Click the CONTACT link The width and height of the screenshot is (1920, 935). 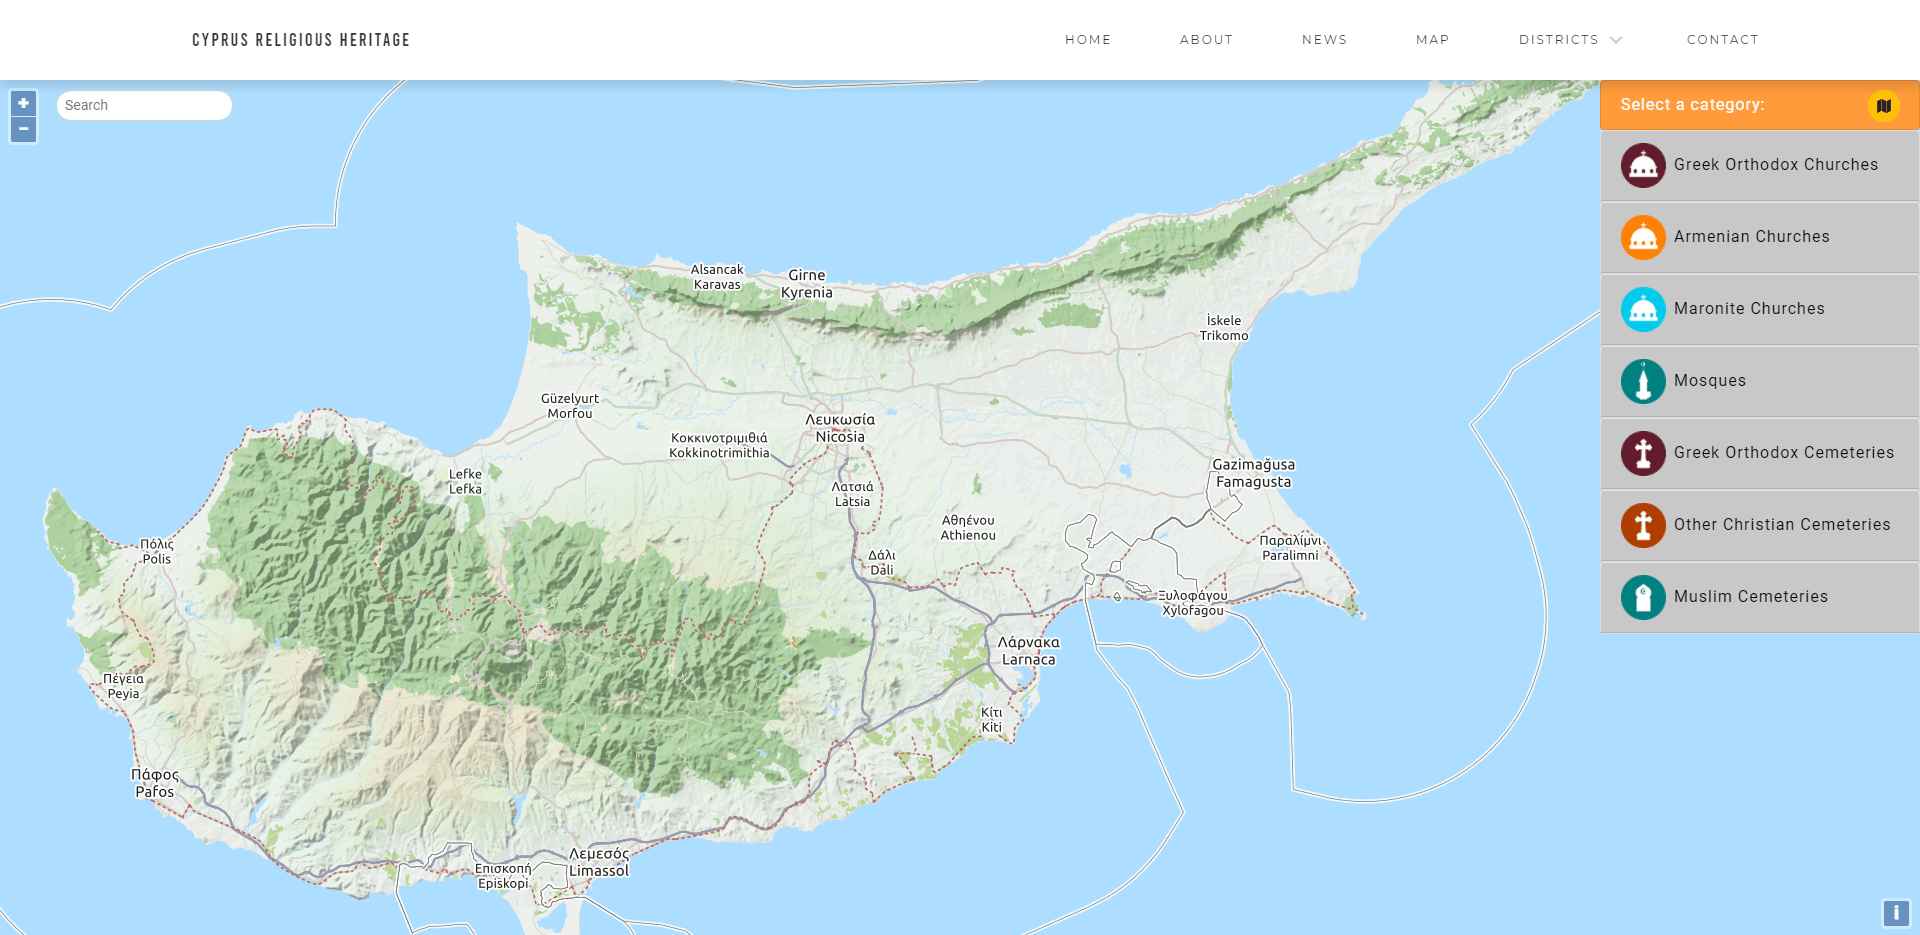click(1722, 40)
